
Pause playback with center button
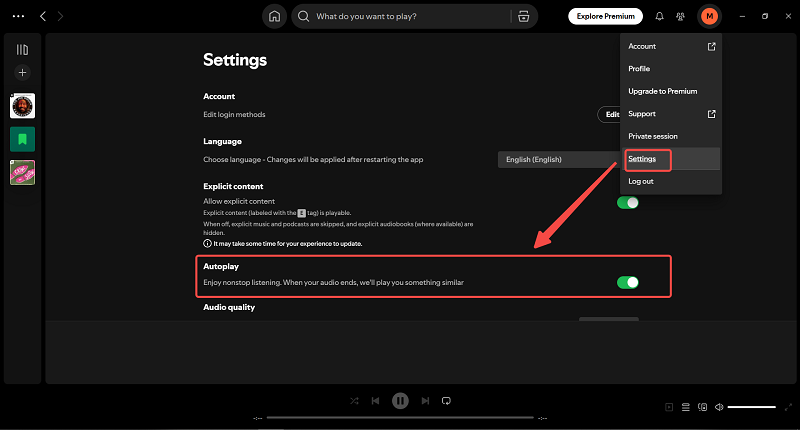(401, 401)
